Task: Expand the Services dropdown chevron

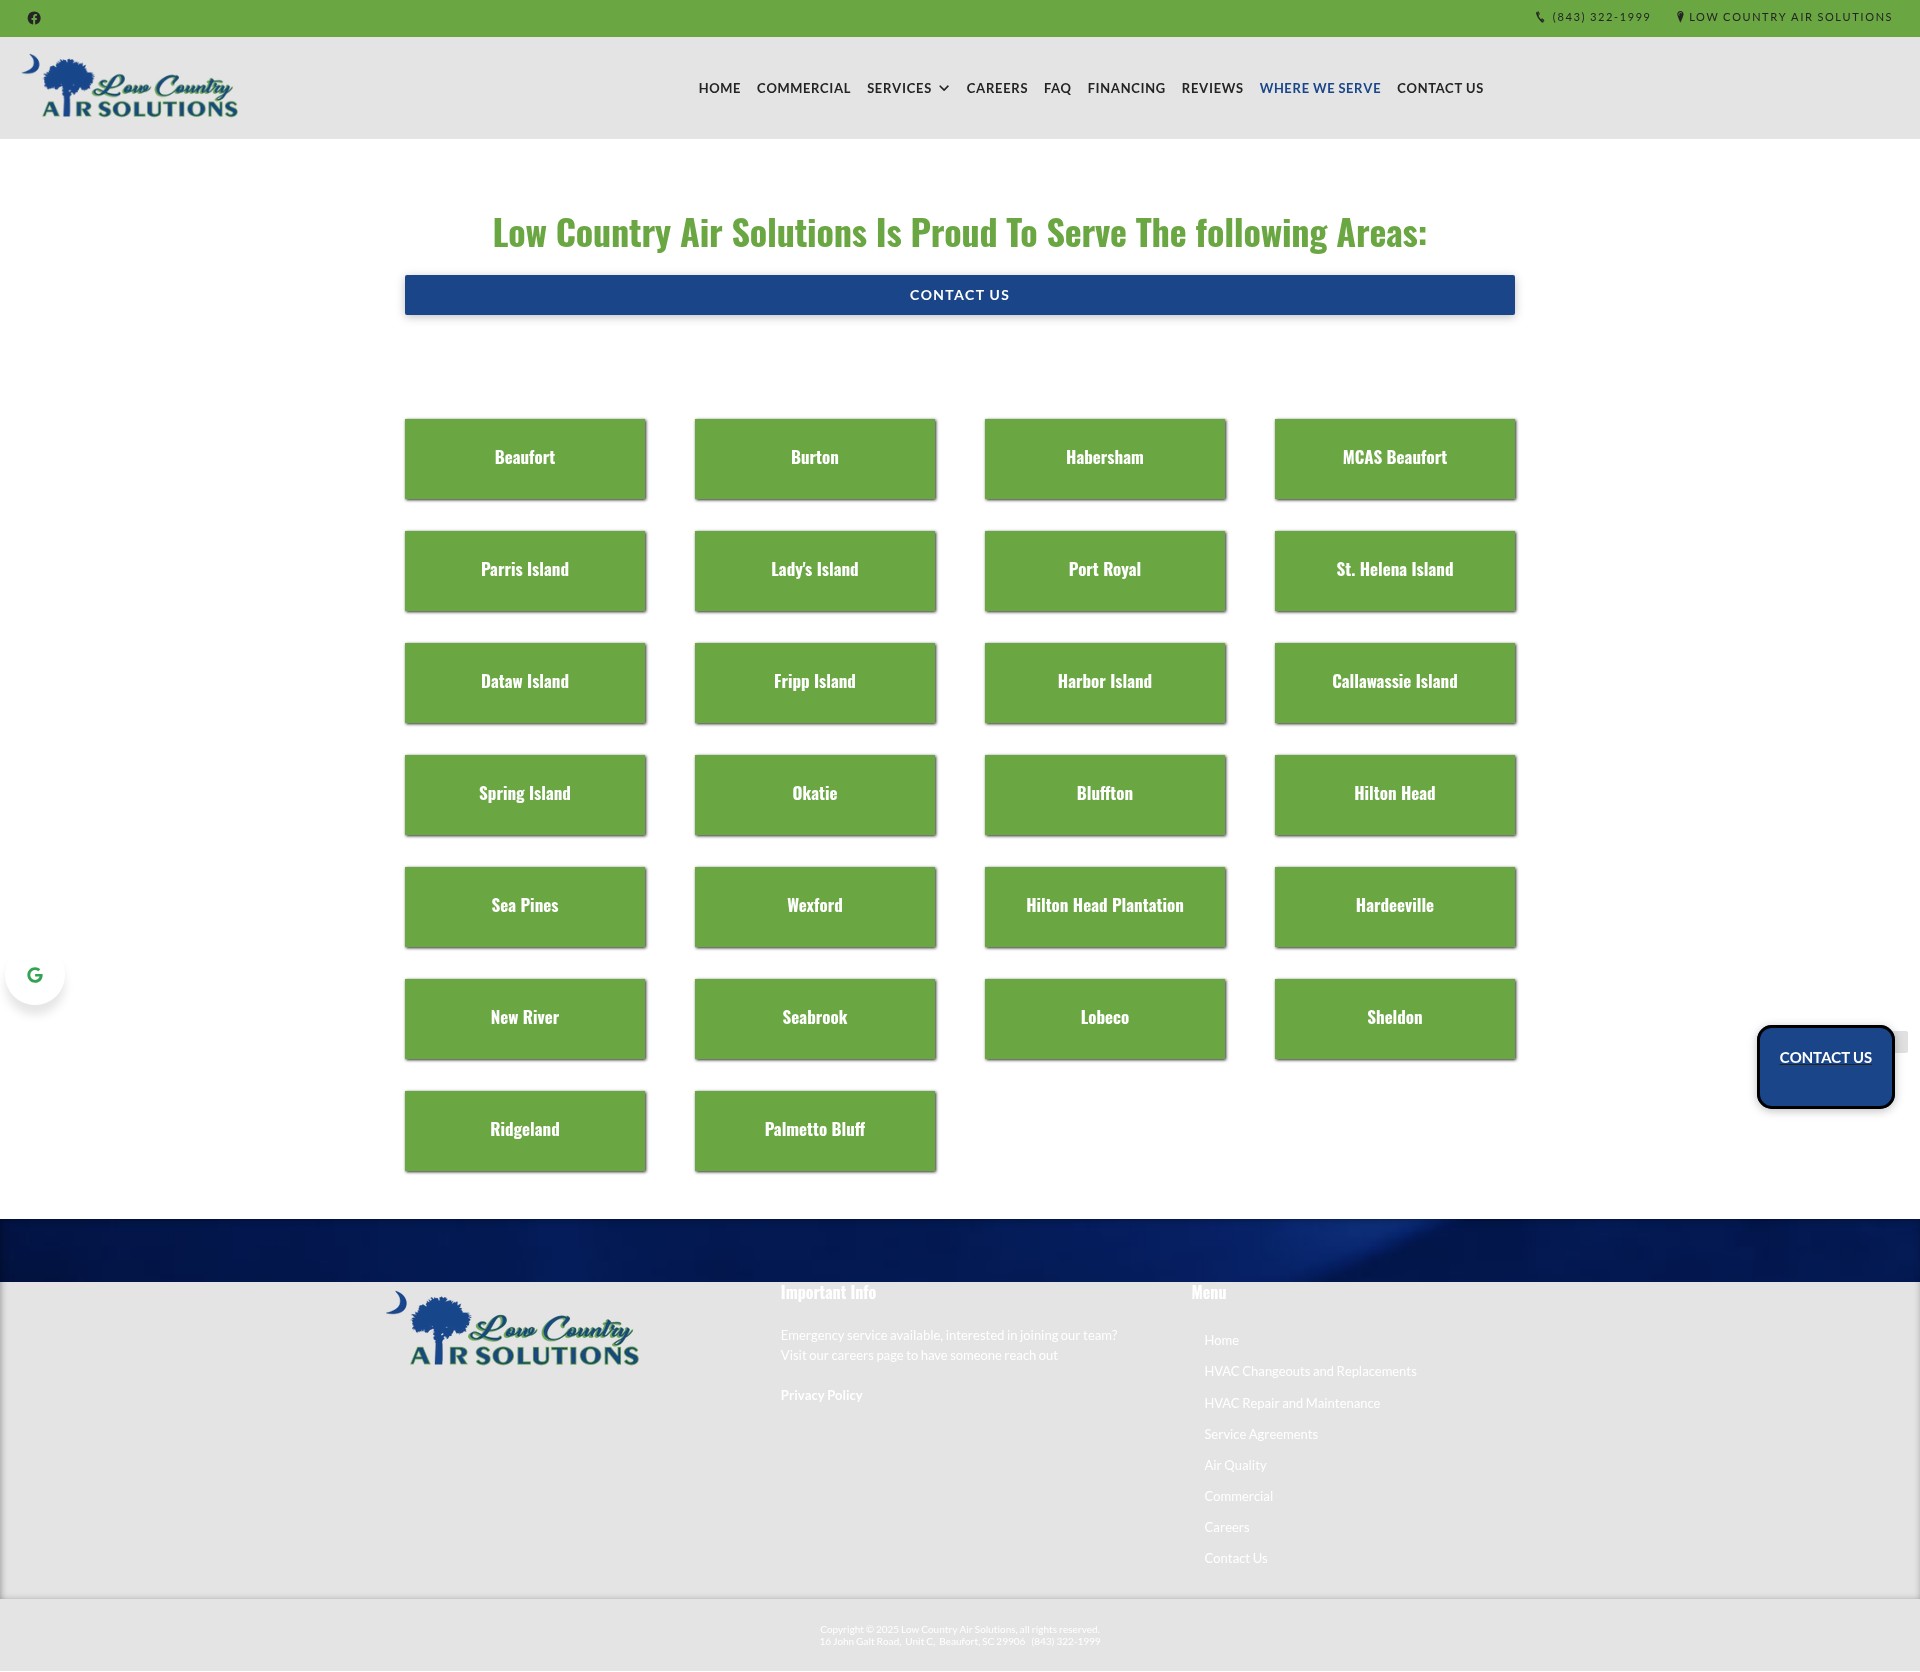Action: pyautogui.click(x=943, y=88)
